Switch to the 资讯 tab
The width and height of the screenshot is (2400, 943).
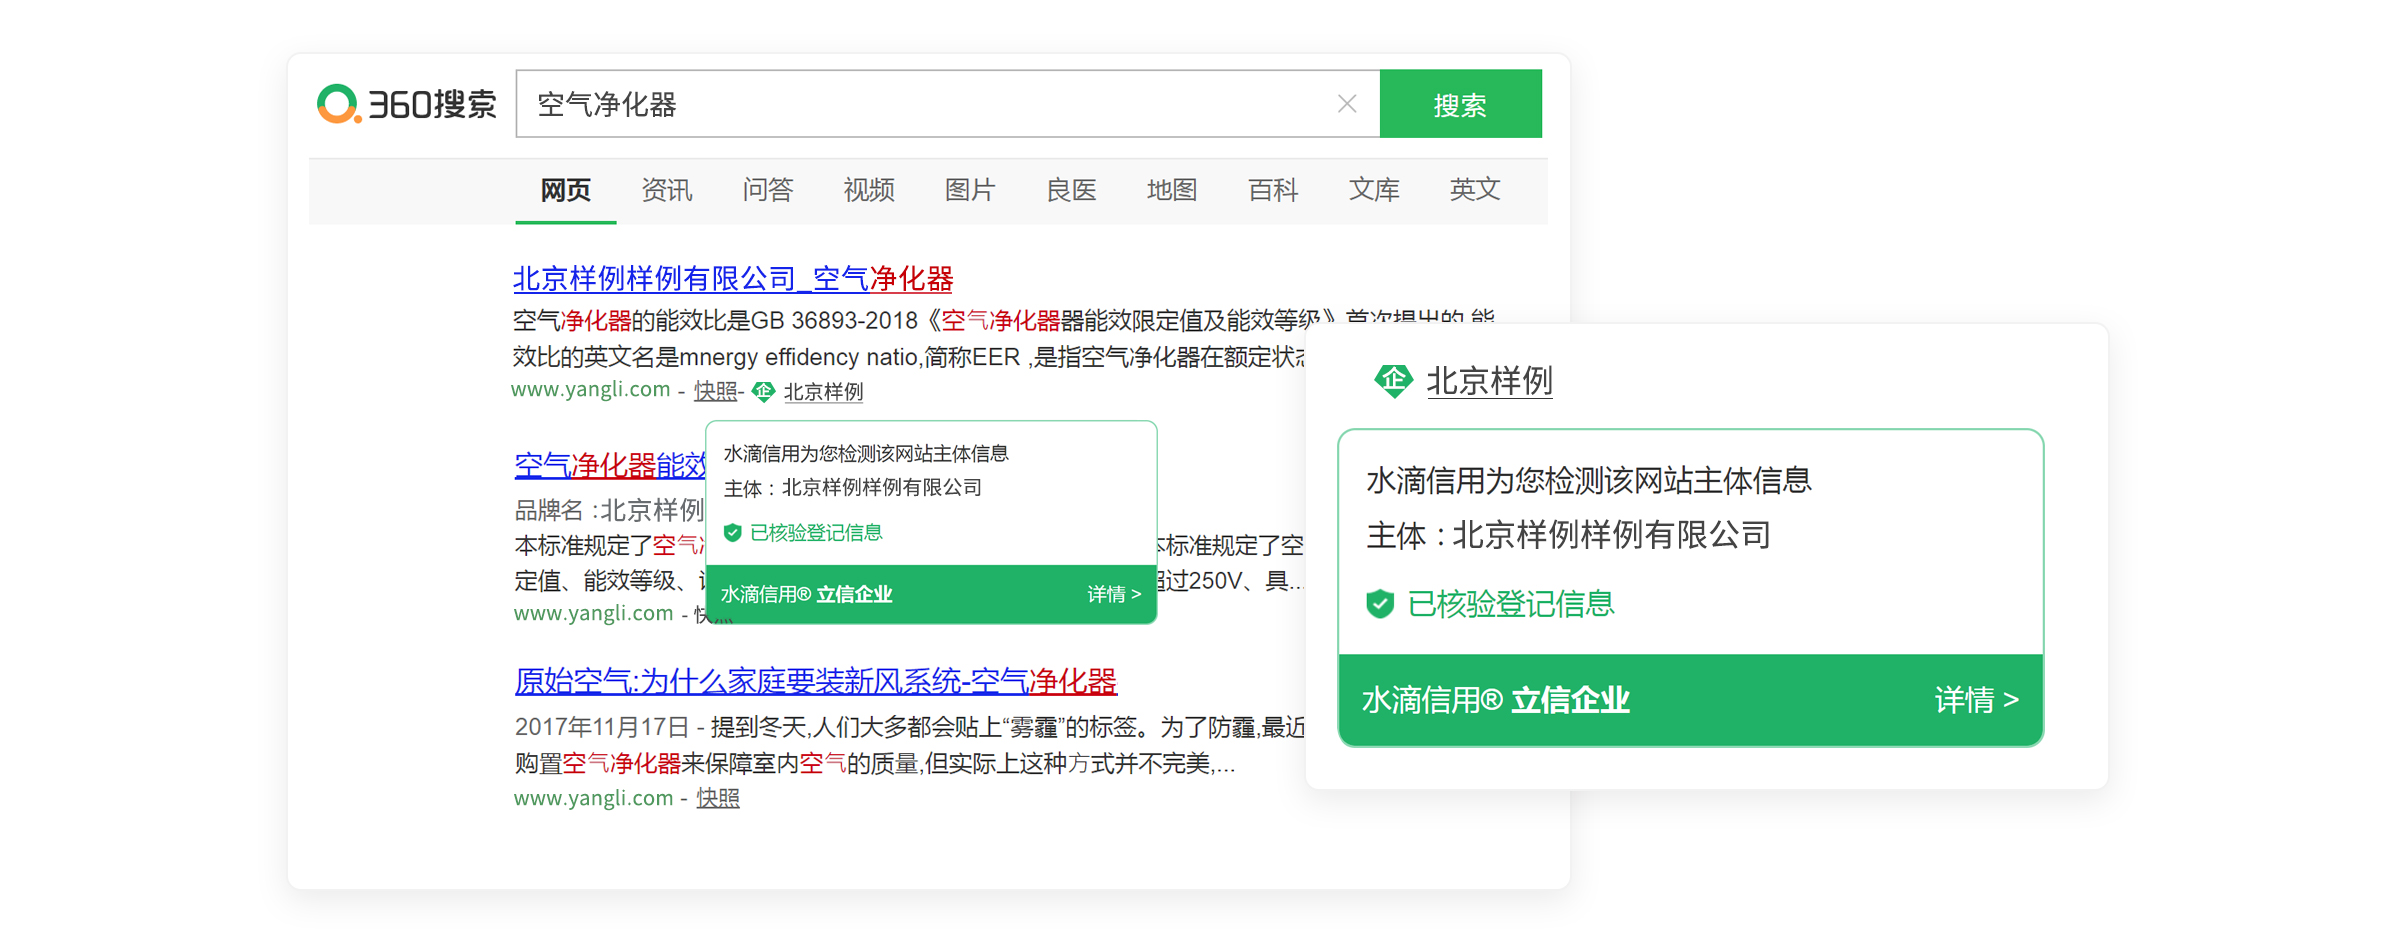(666, 190)
